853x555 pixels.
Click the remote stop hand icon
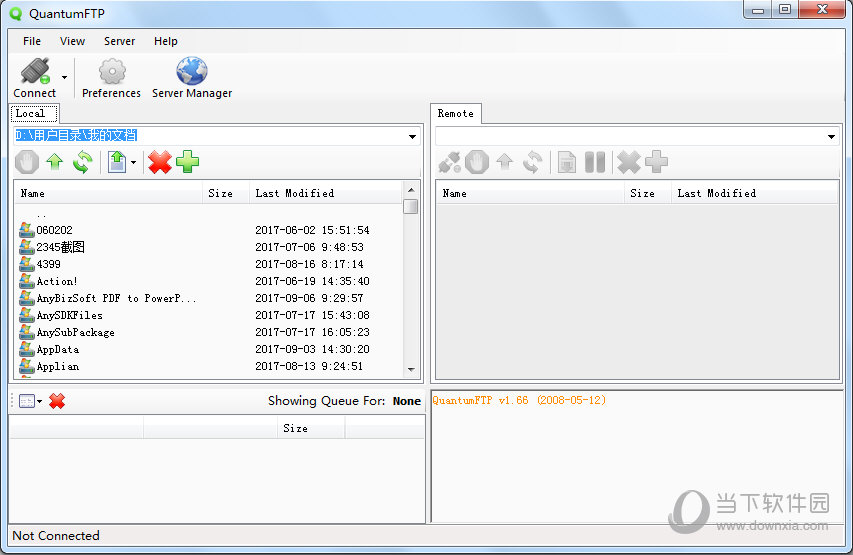(477, 162)
